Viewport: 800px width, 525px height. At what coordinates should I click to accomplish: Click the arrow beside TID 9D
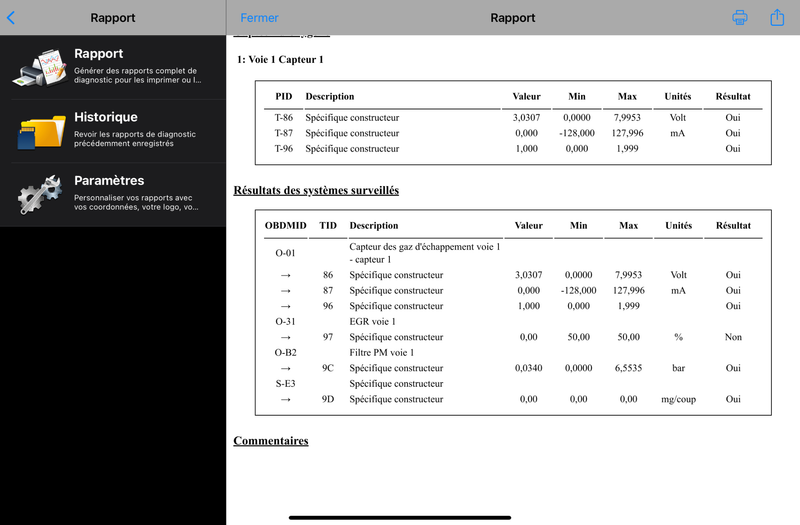[286, 399]
